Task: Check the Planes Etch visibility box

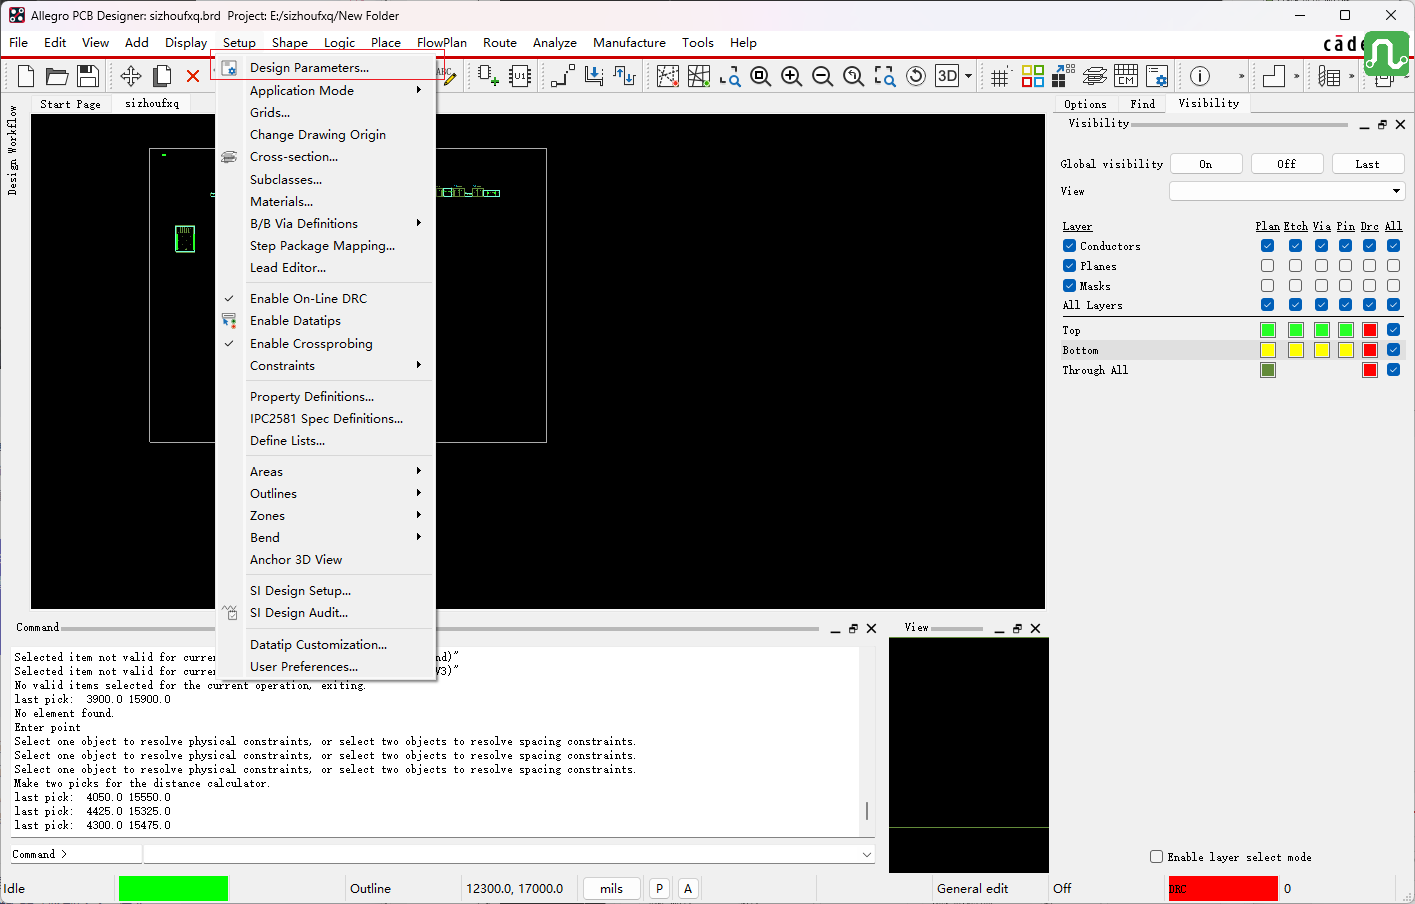Action: pos(1295,266)
